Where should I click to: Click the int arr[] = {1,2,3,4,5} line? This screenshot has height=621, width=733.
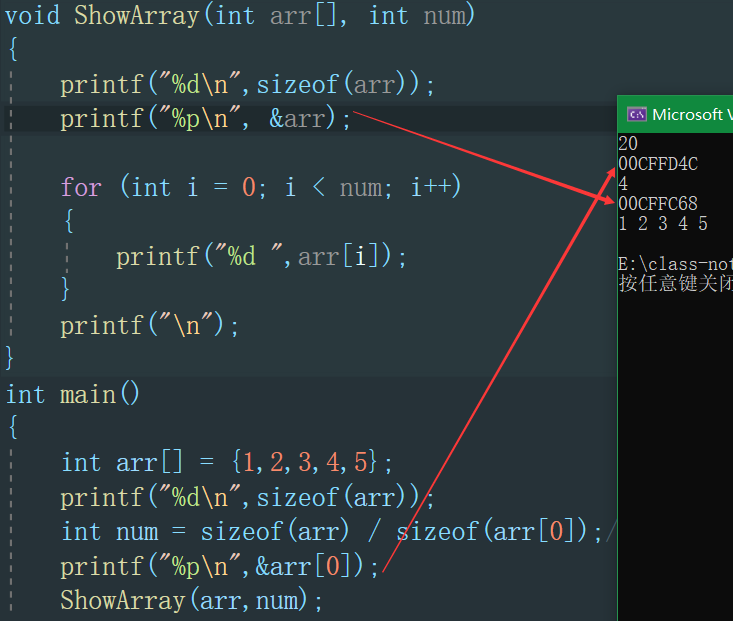[227, 462]
